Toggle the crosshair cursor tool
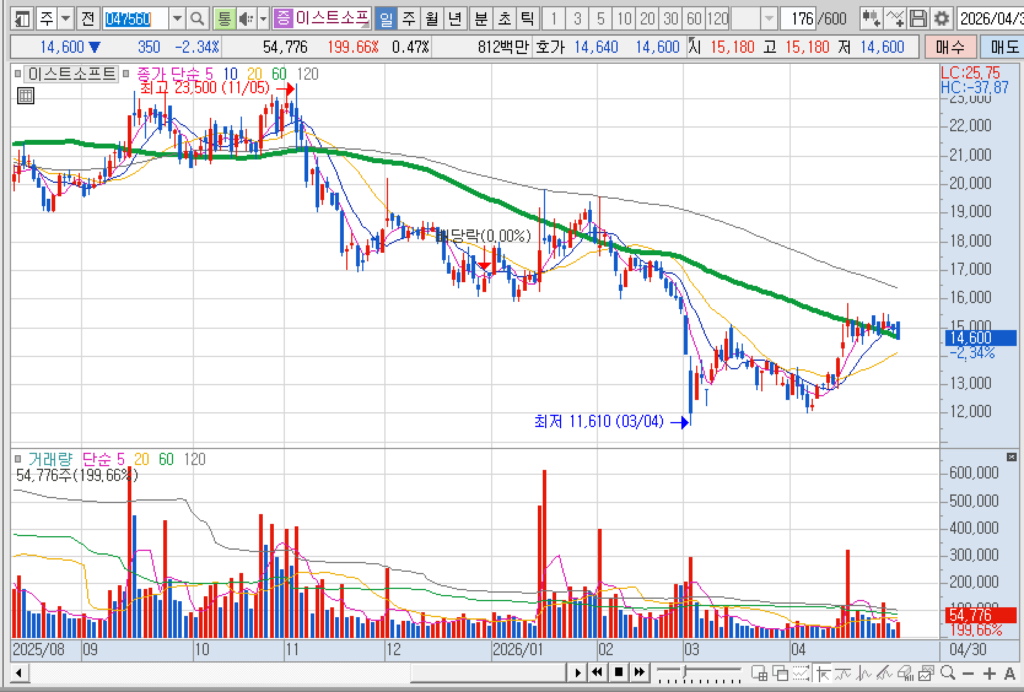The height and width of the screenshot is (692, 1024). (824, 672)
